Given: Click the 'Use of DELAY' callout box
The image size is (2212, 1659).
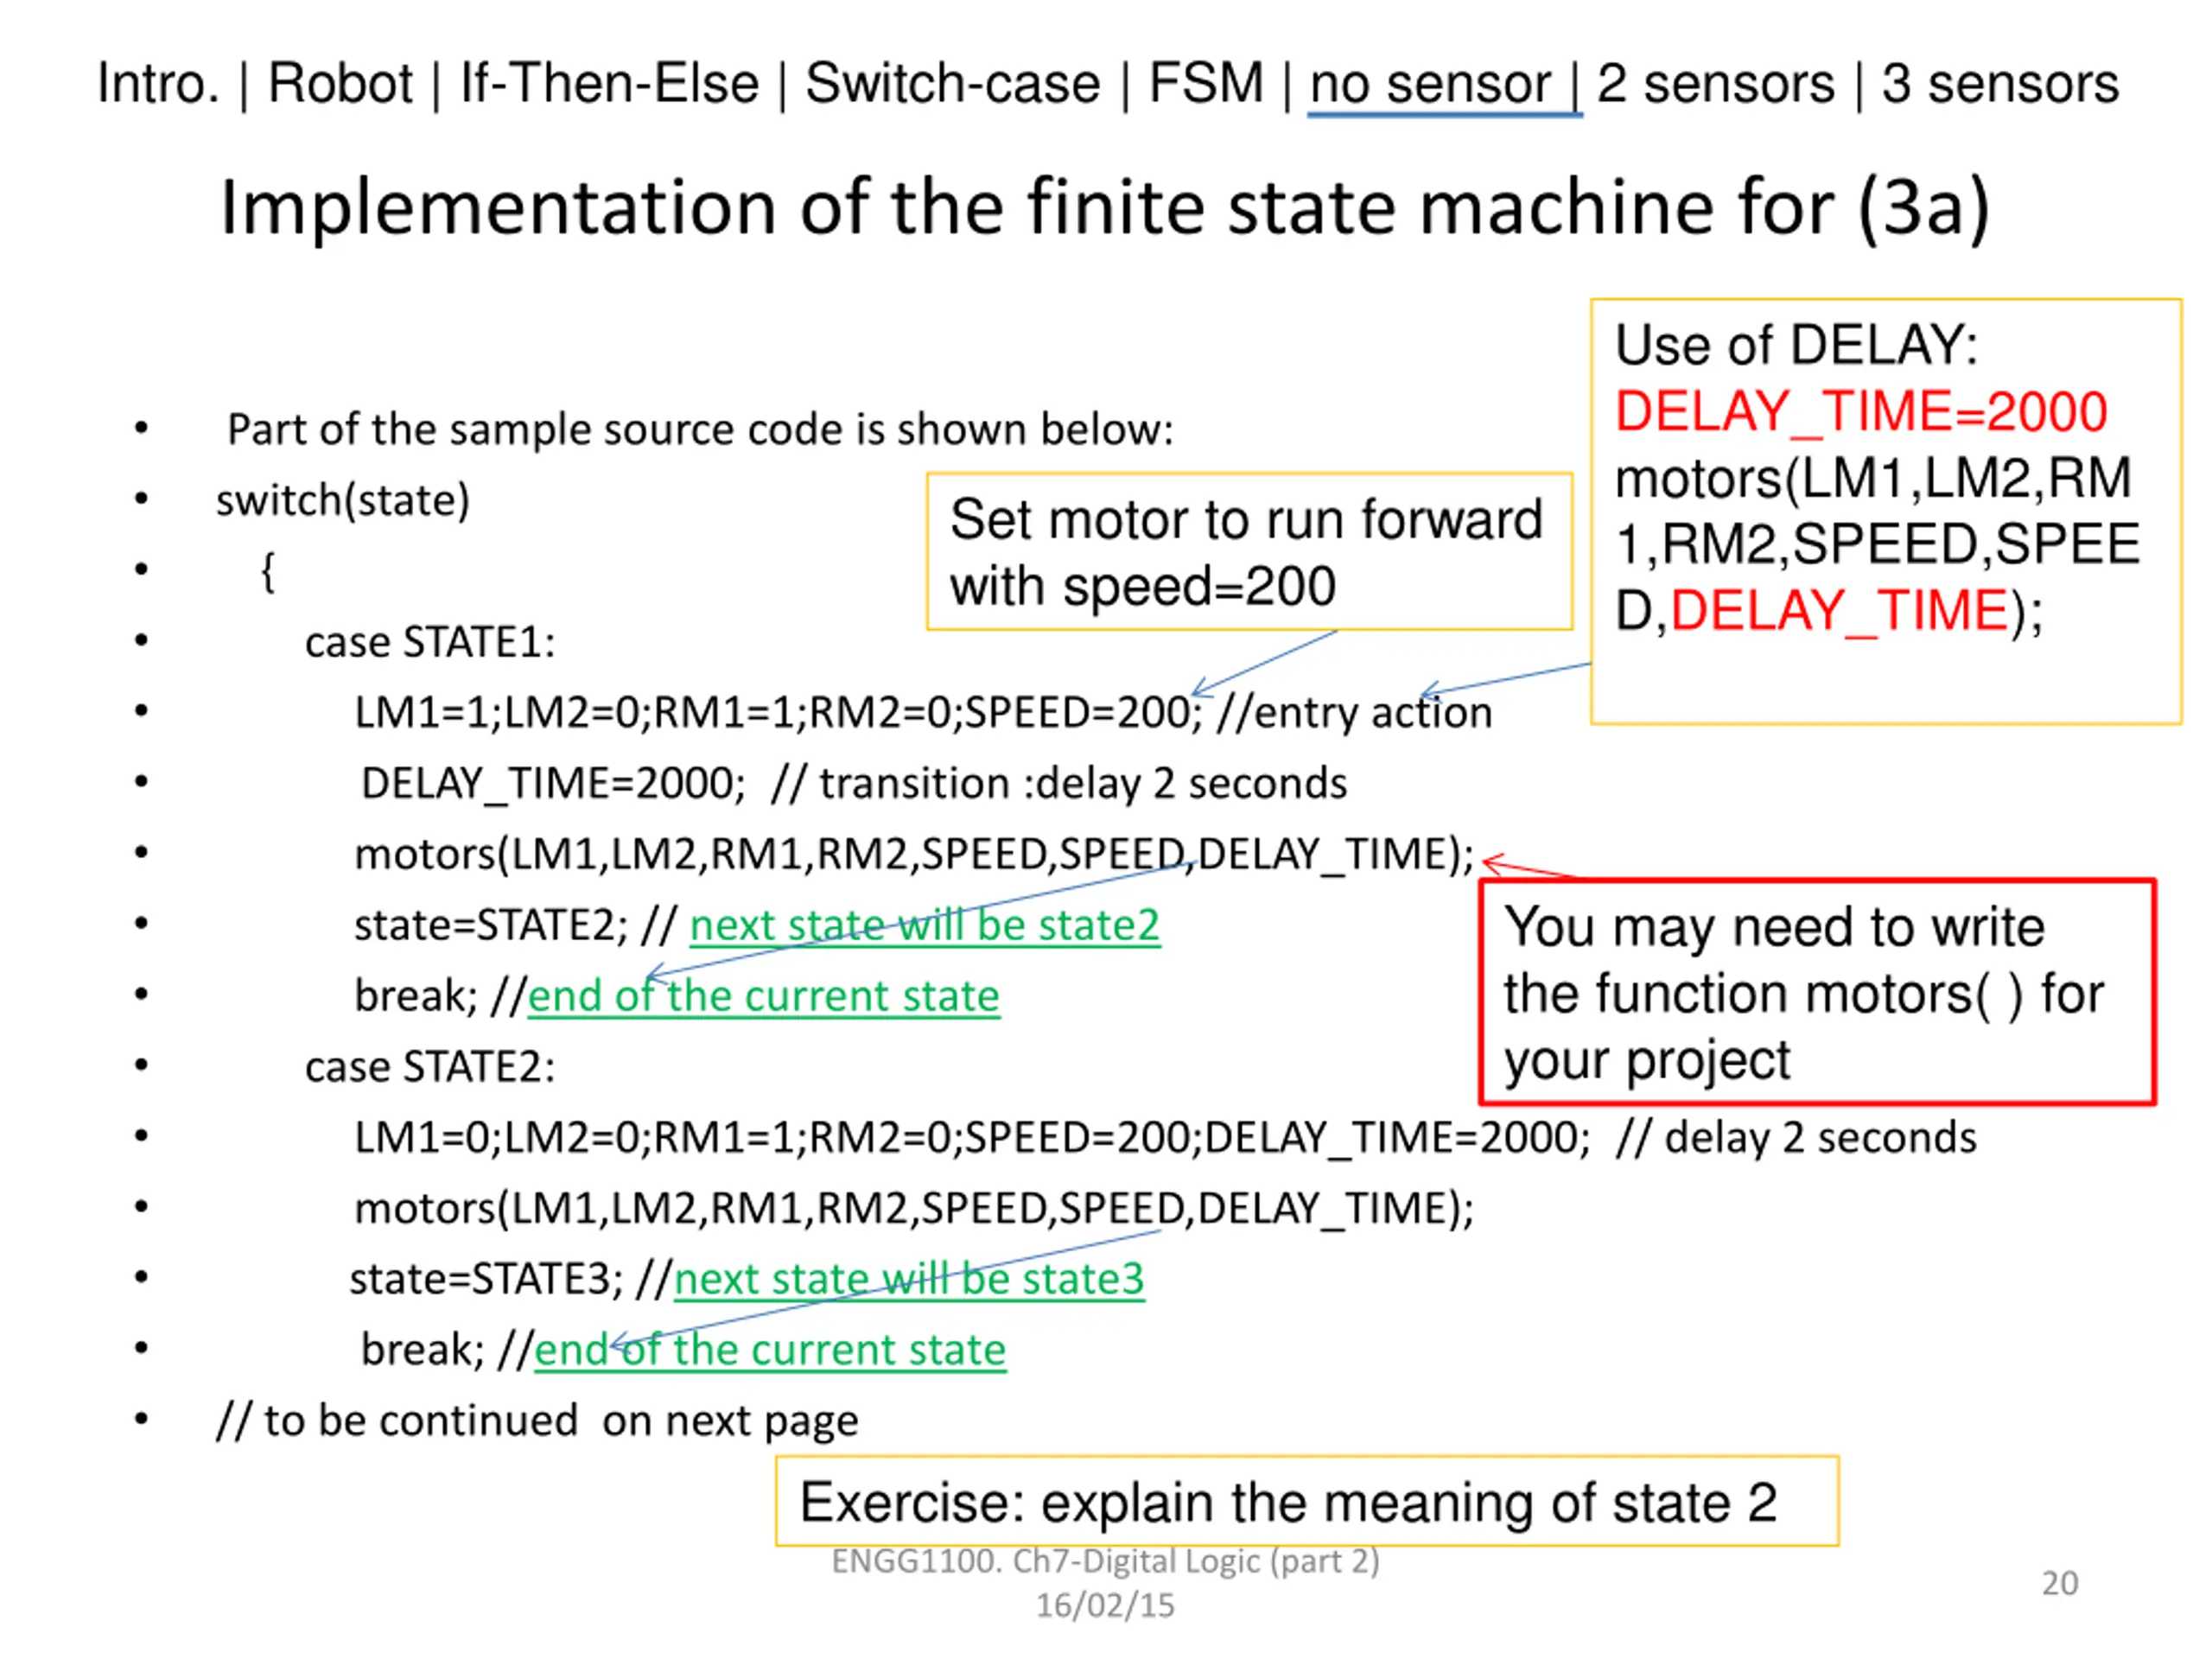Looking at the screenshot, I should coord(1886,511).
